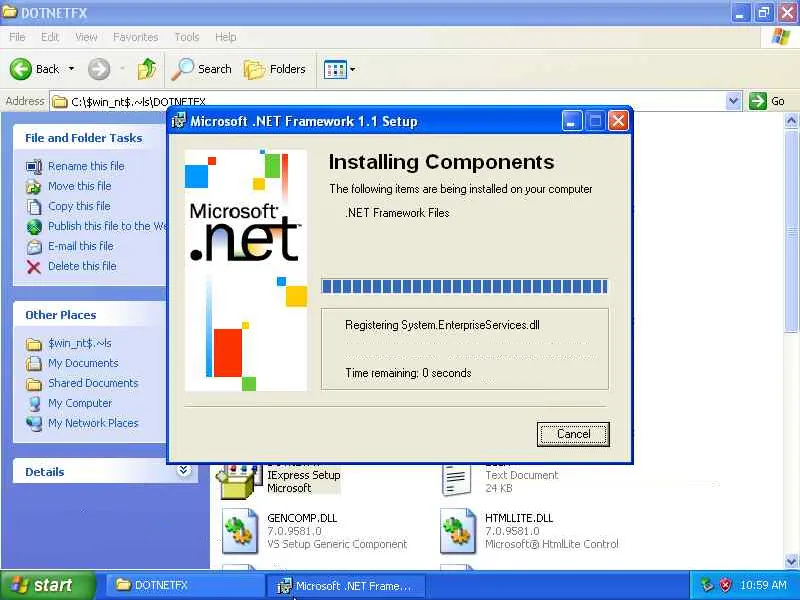
Task: Open the File menu
Action: click(x=17, y=37)
